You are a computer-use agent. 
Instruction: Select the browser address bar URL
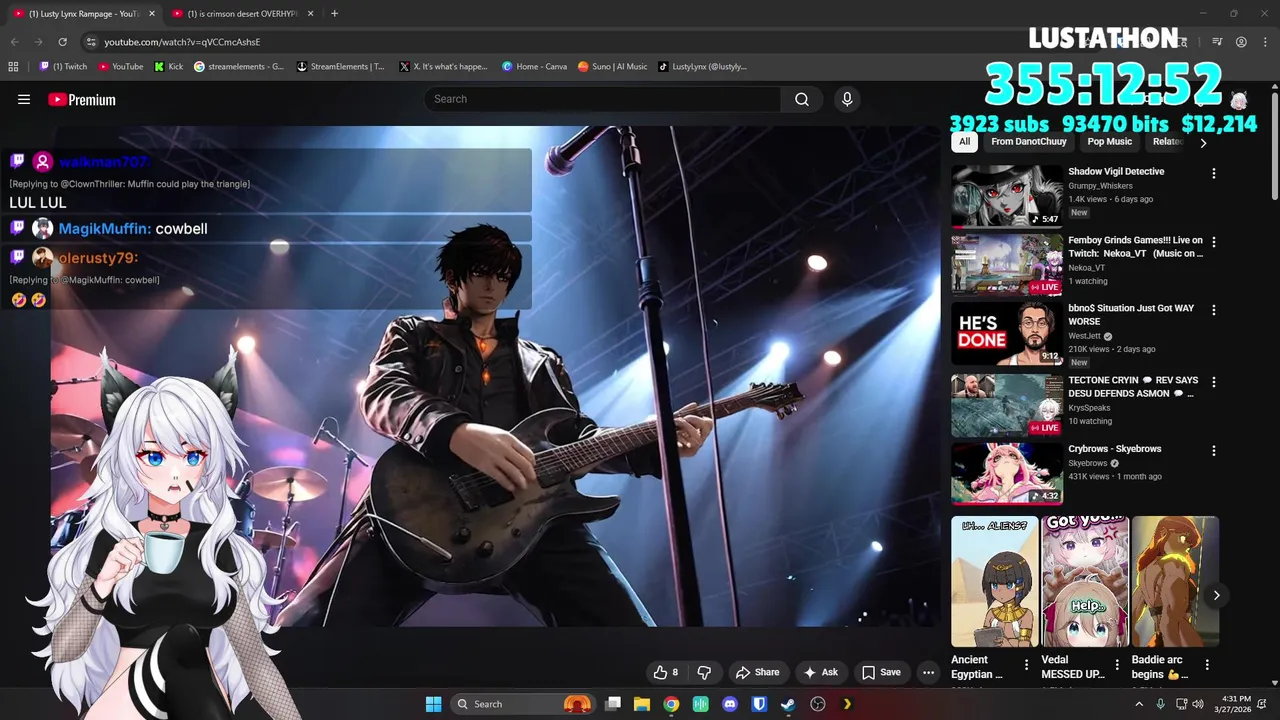182,42
